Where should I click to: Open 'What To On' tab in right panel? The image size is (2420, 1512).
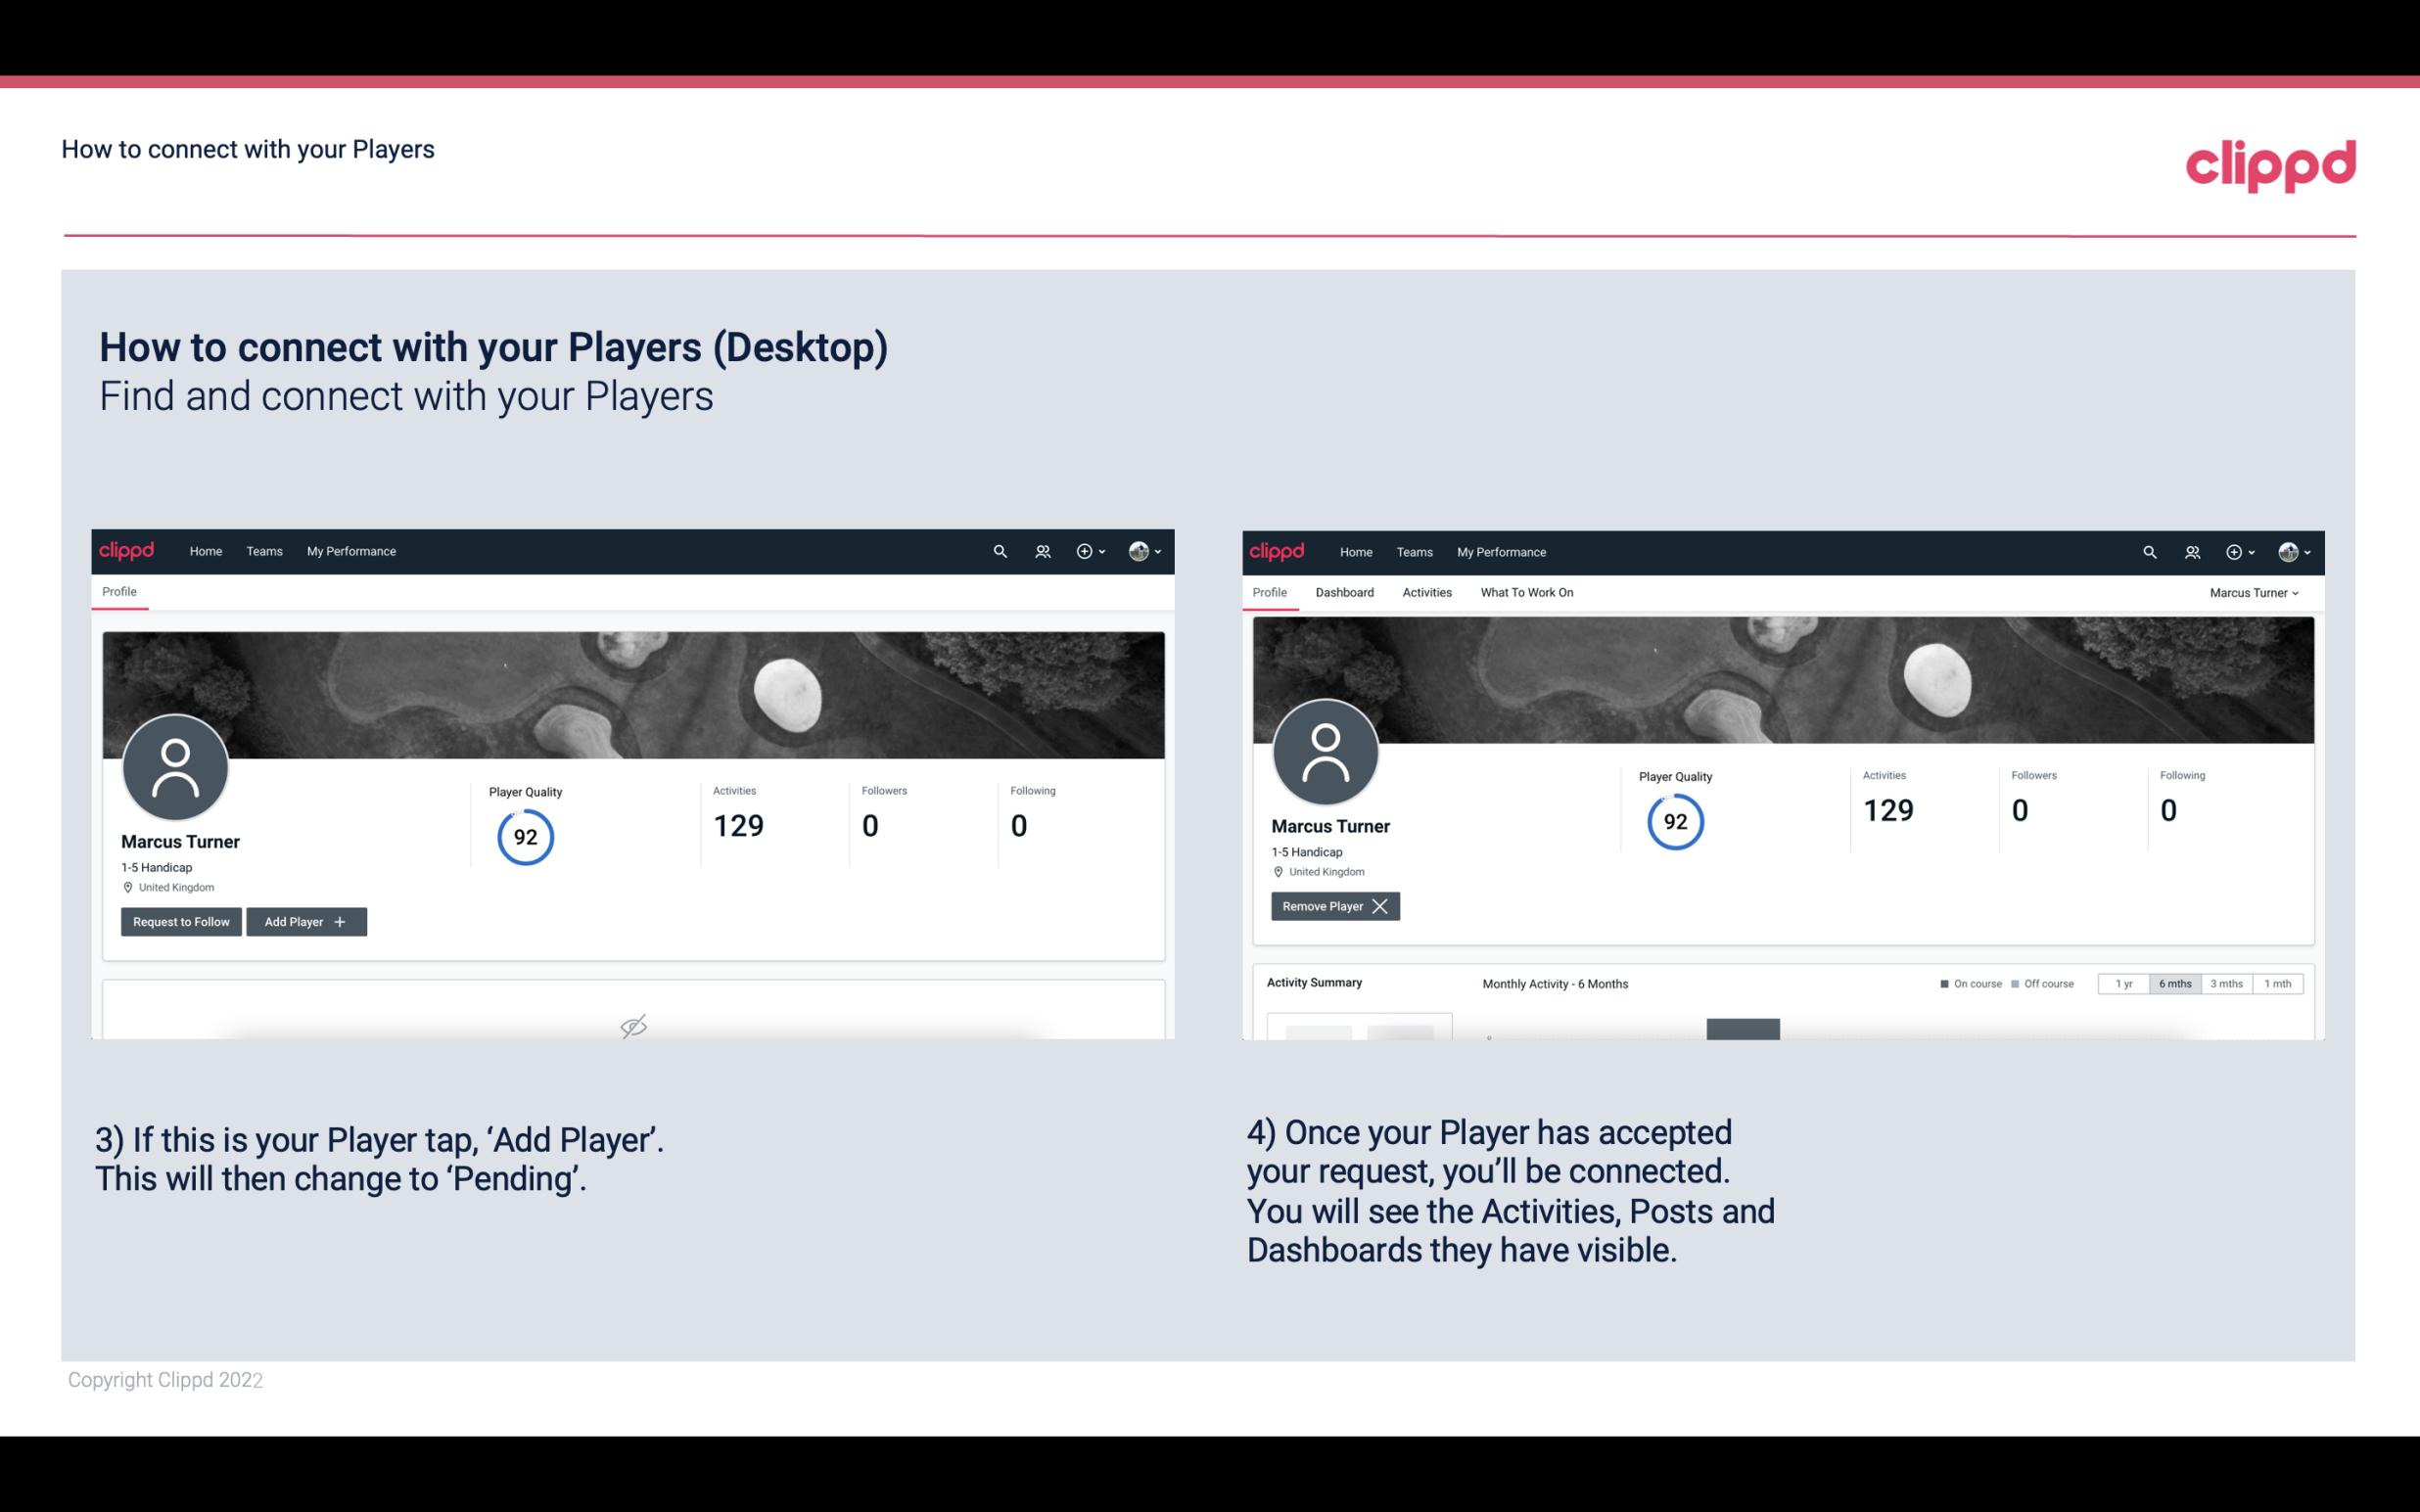click(1526, 592)
